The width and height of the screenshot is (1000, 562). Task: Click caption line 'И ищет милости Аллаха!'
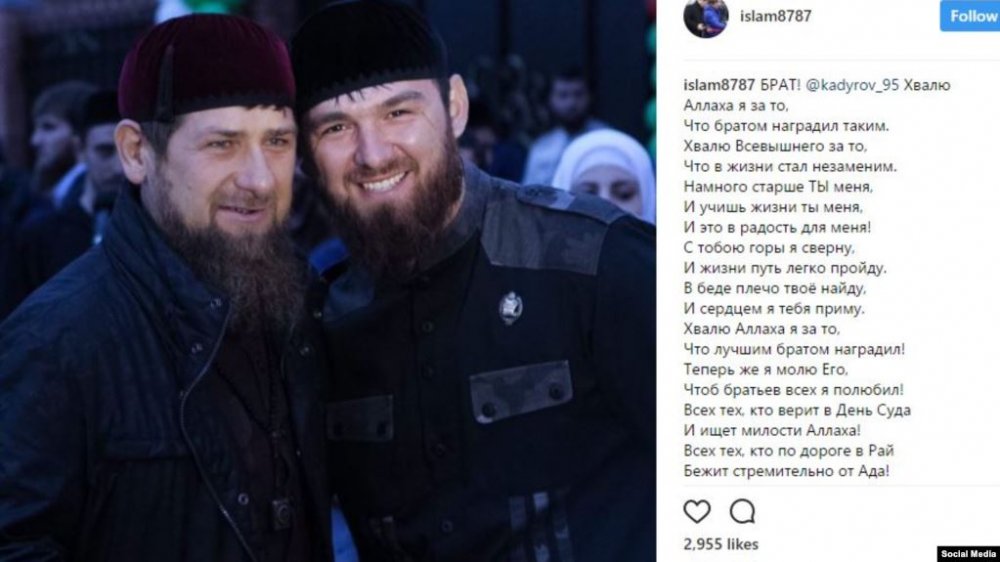pos(772,431)
